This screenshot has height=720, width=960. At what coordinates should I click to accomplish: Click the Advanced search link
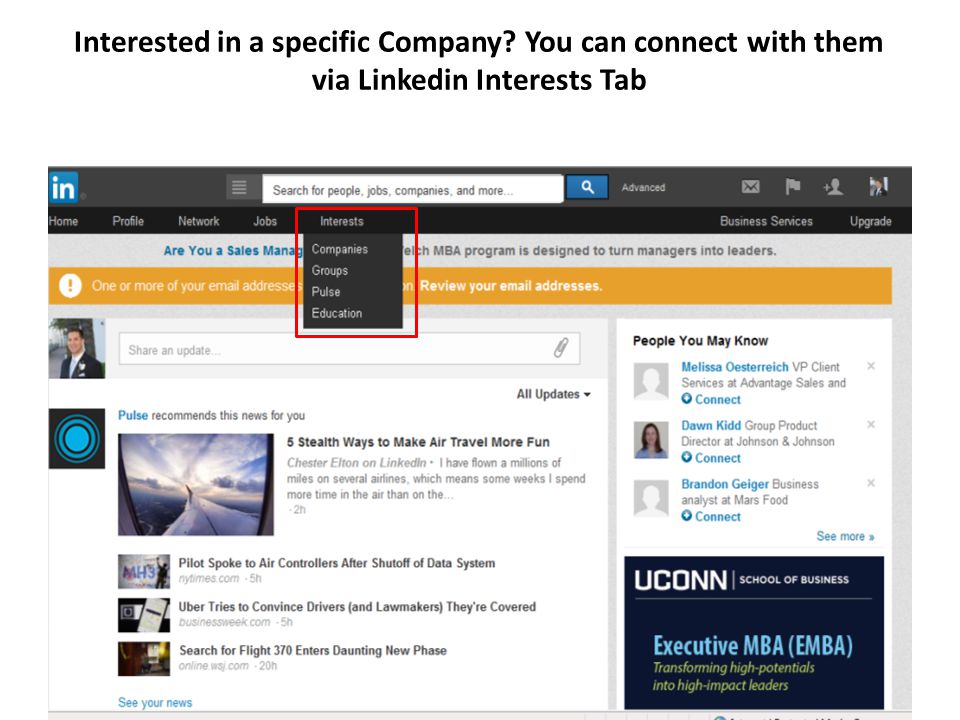[x=643, y=187]
